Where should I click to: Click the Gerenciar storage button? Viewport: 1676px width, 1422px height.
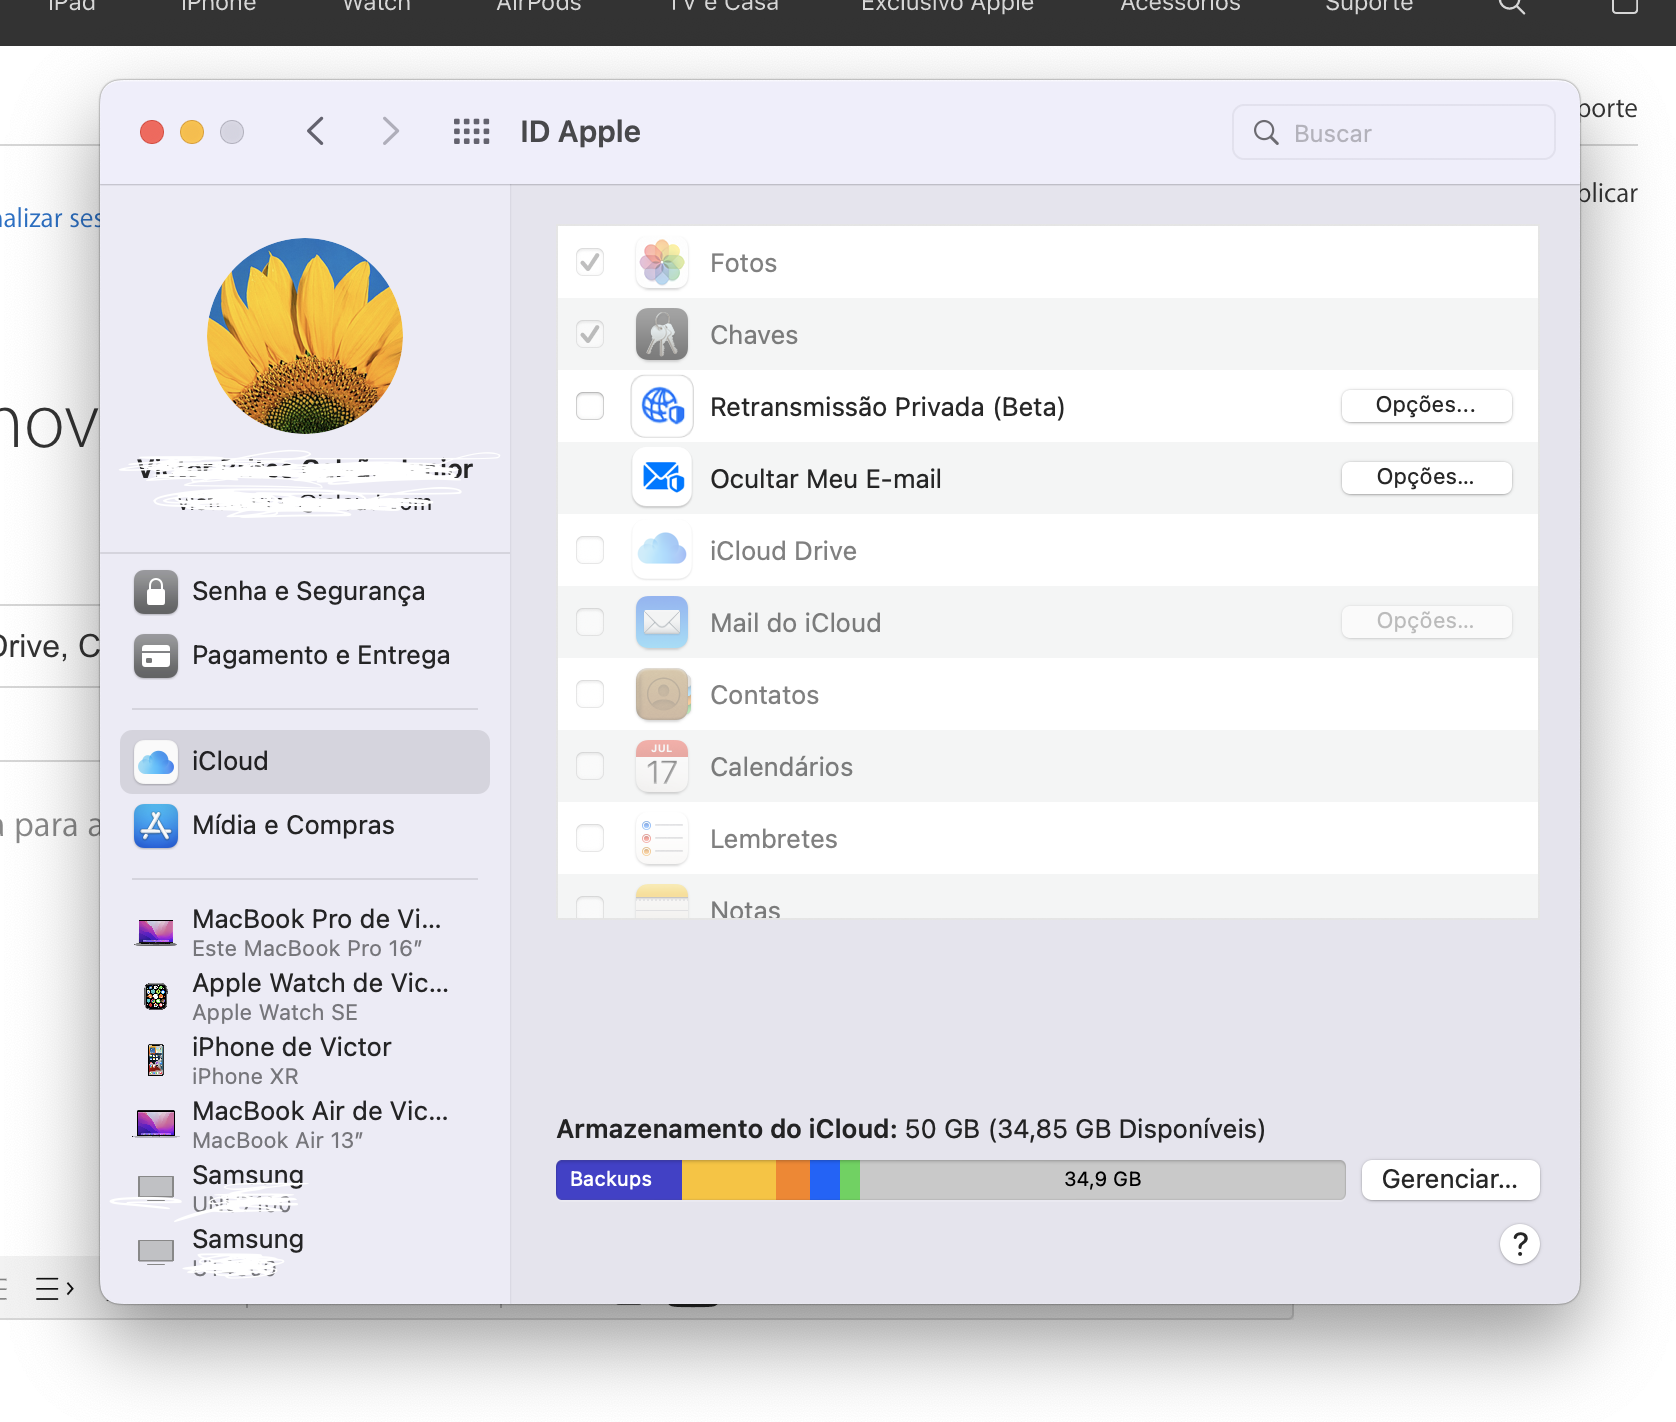click(x=1449, y=1179)
